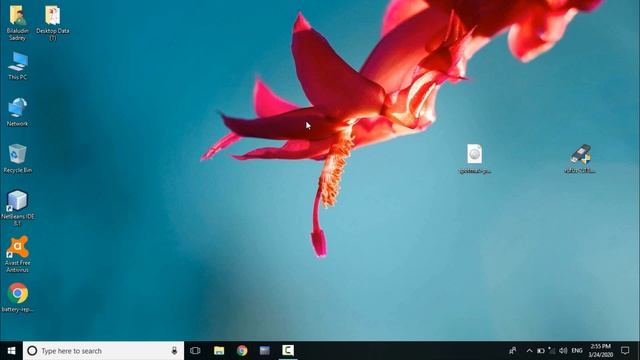The width and height of the screenshot is (640, 360).
Task: Open the Windows Start menu
Action: tap(11, 351)
